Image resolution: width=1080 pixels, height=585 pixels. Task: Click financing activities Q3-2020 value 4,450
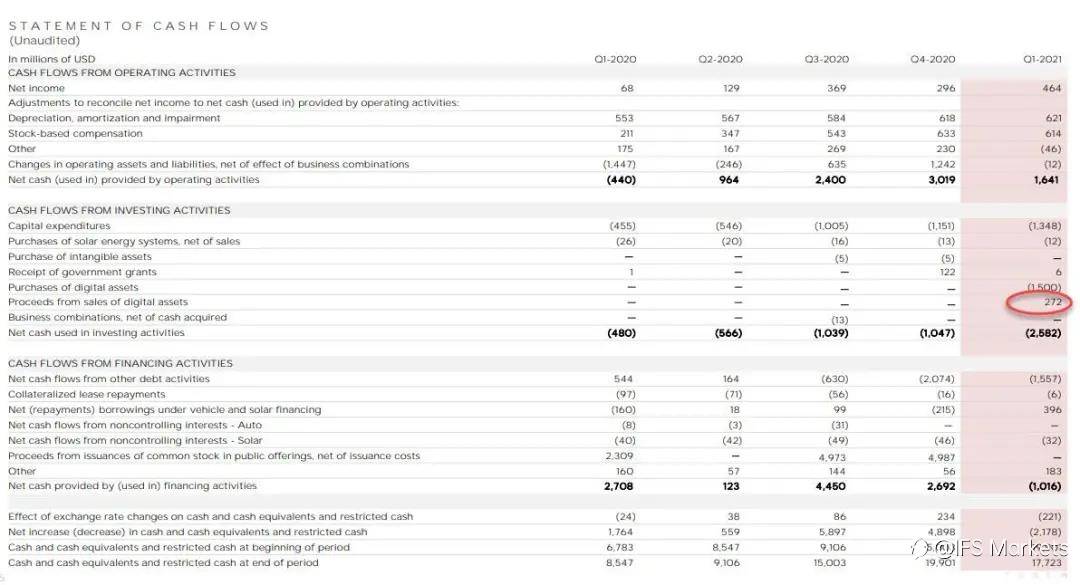831,486
